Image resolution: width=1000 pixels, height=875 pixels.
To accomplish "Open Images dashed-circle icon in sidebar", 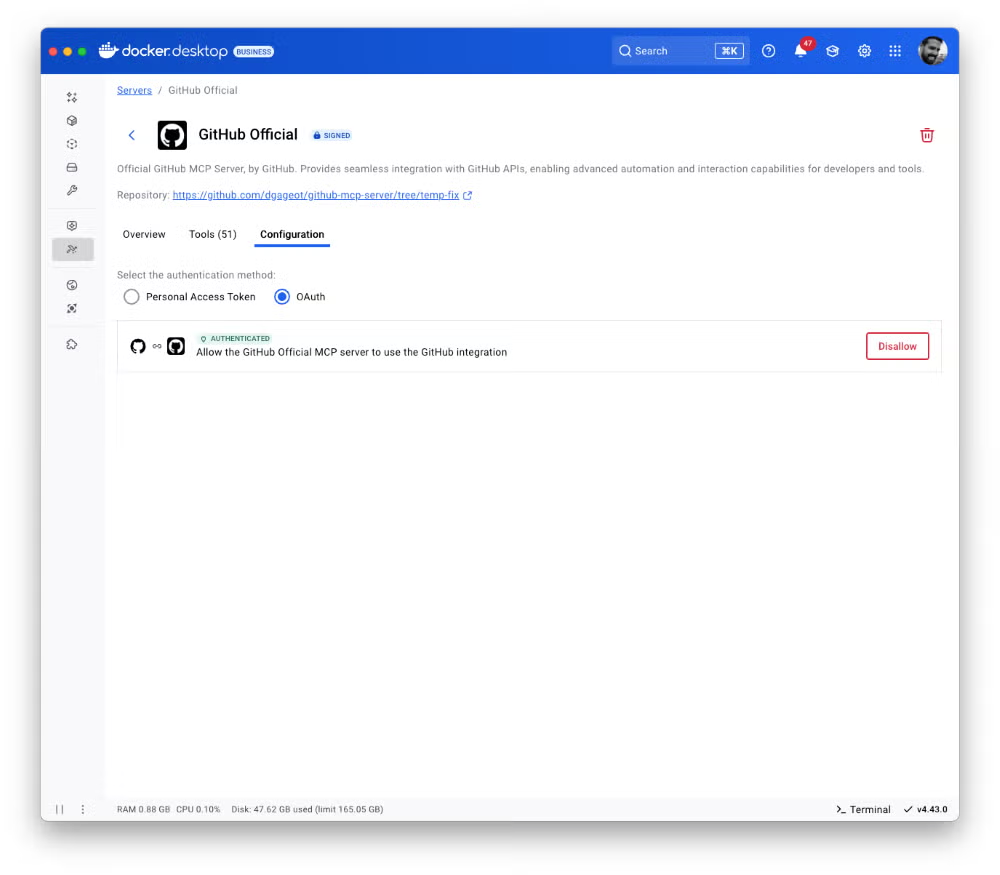I will (x=72, y=144).
